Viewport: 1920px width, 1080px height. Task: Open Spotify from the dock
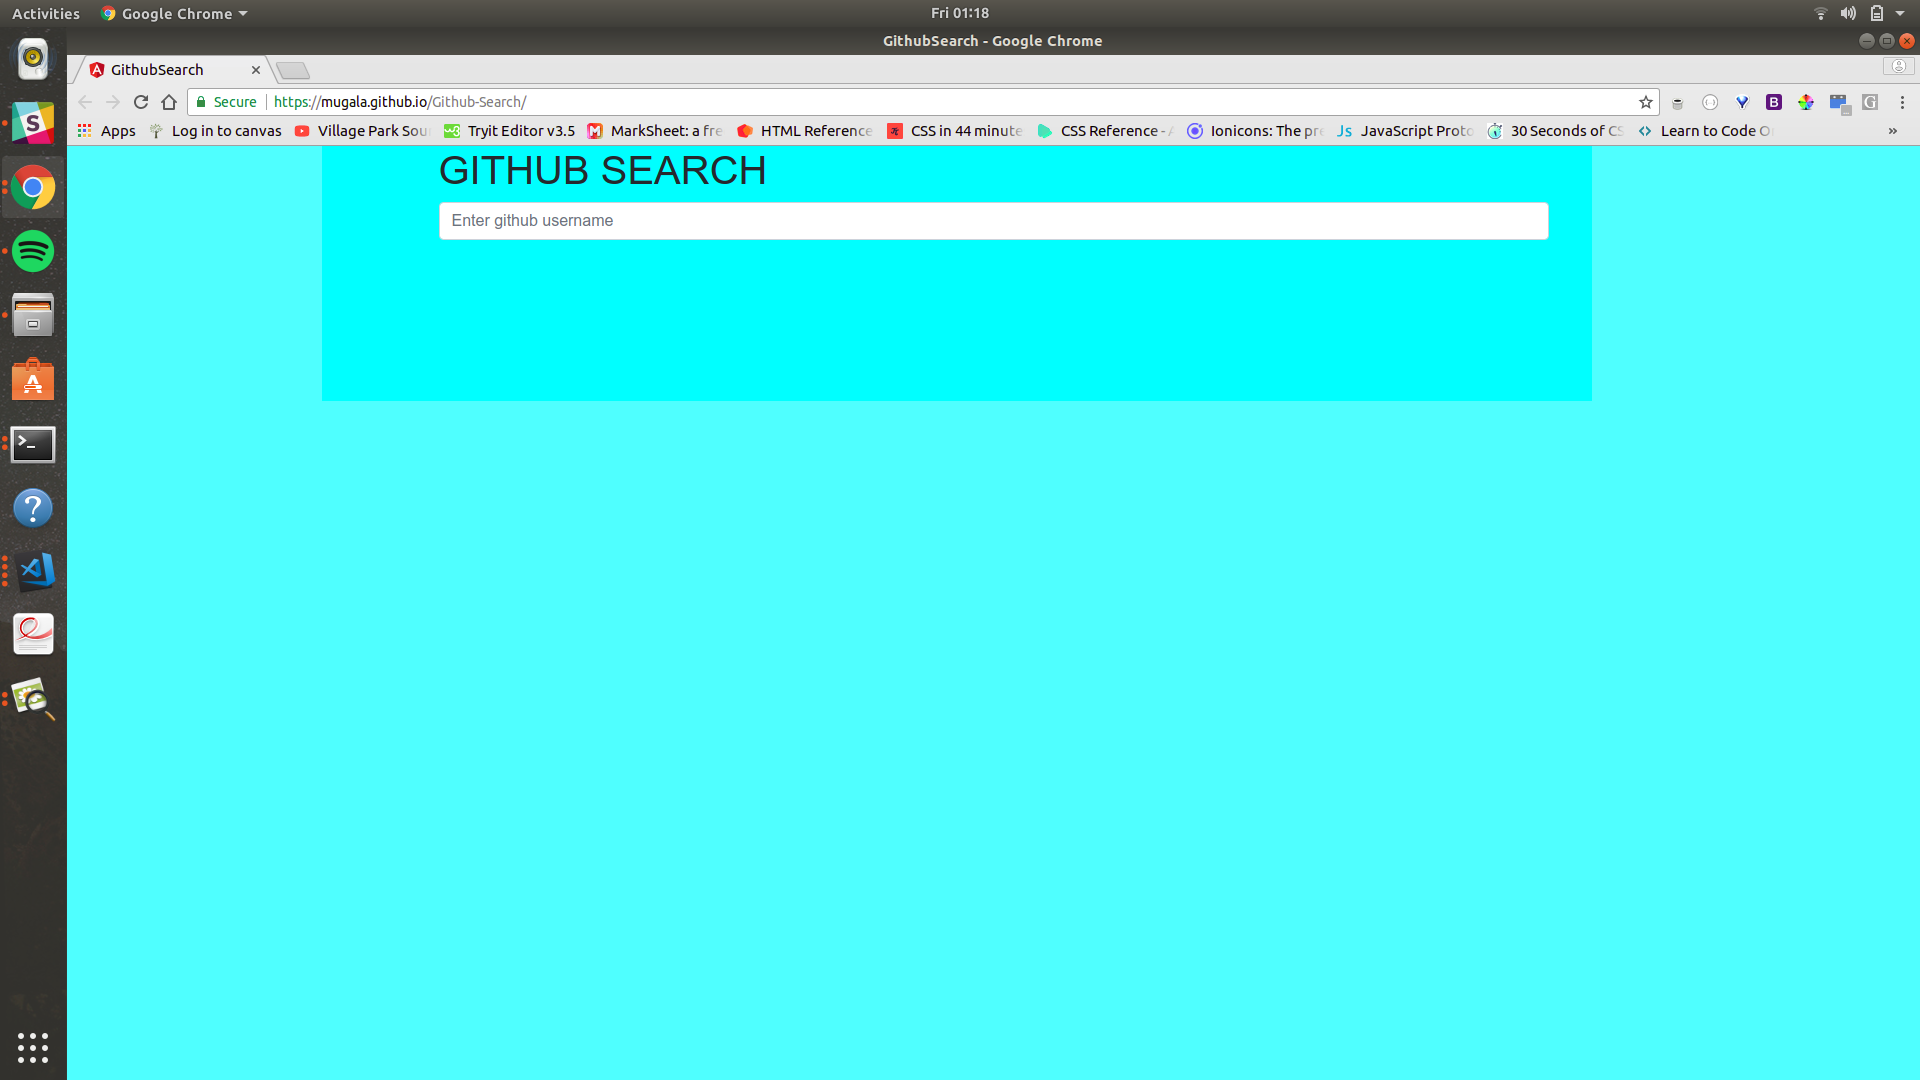click(33, 251)
